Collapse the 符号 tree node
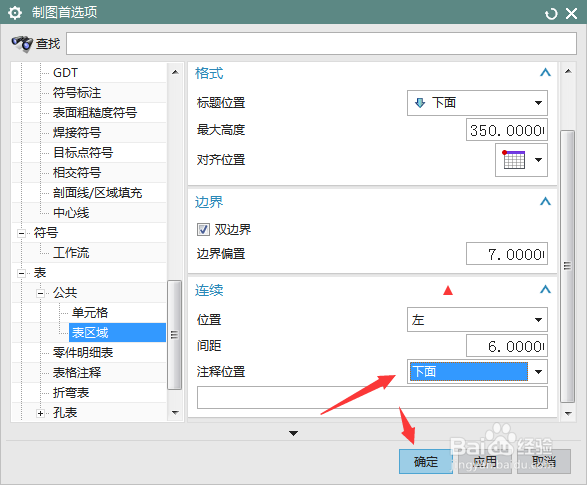 pos(21,233)
